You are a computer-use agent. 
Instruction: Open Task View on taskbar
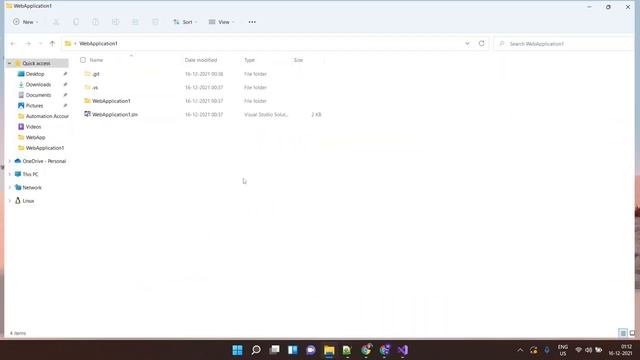click(x=274, y=350)
